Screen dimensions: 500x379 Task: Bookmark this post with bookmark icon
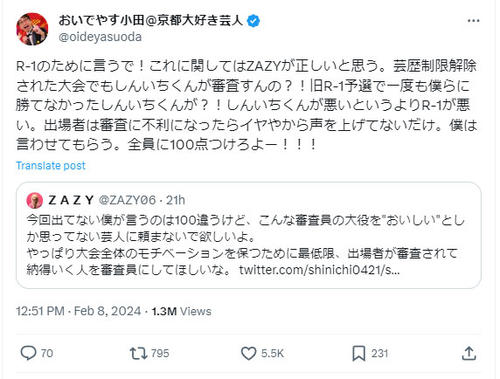359,353
